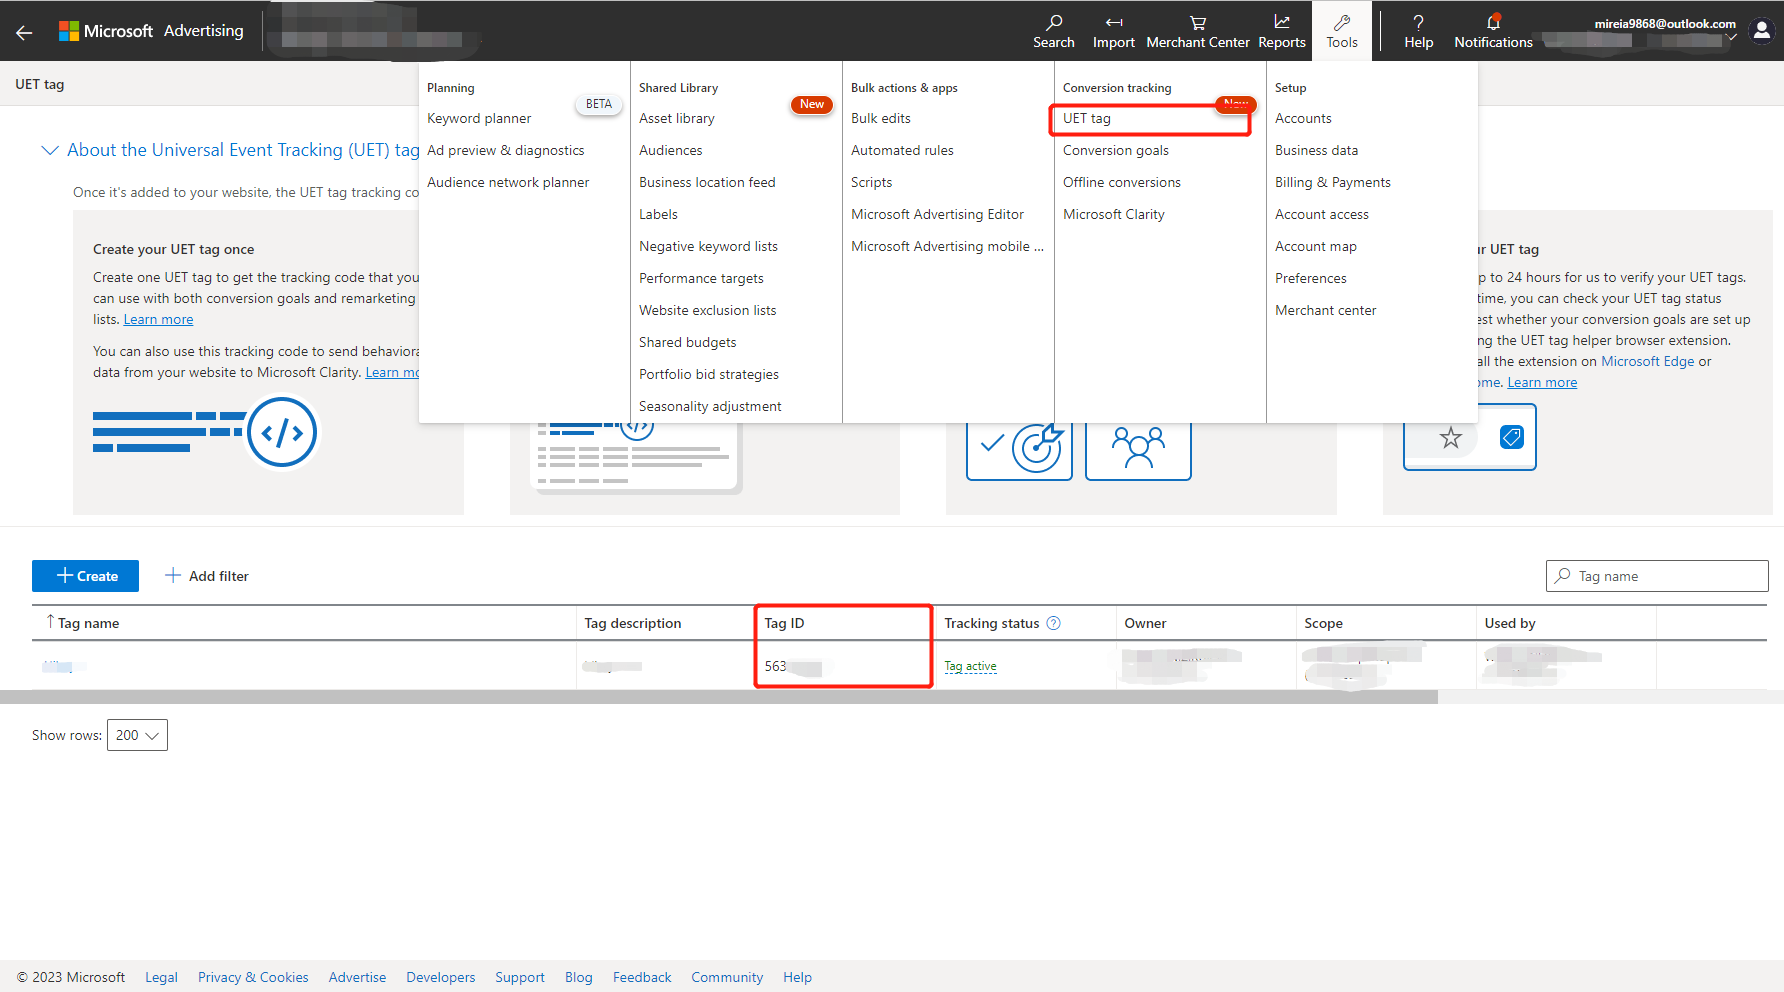Viewport: 1784px width, 992px height.
Task: Click Tracking status help info icon
Action: pos(1053,623)
